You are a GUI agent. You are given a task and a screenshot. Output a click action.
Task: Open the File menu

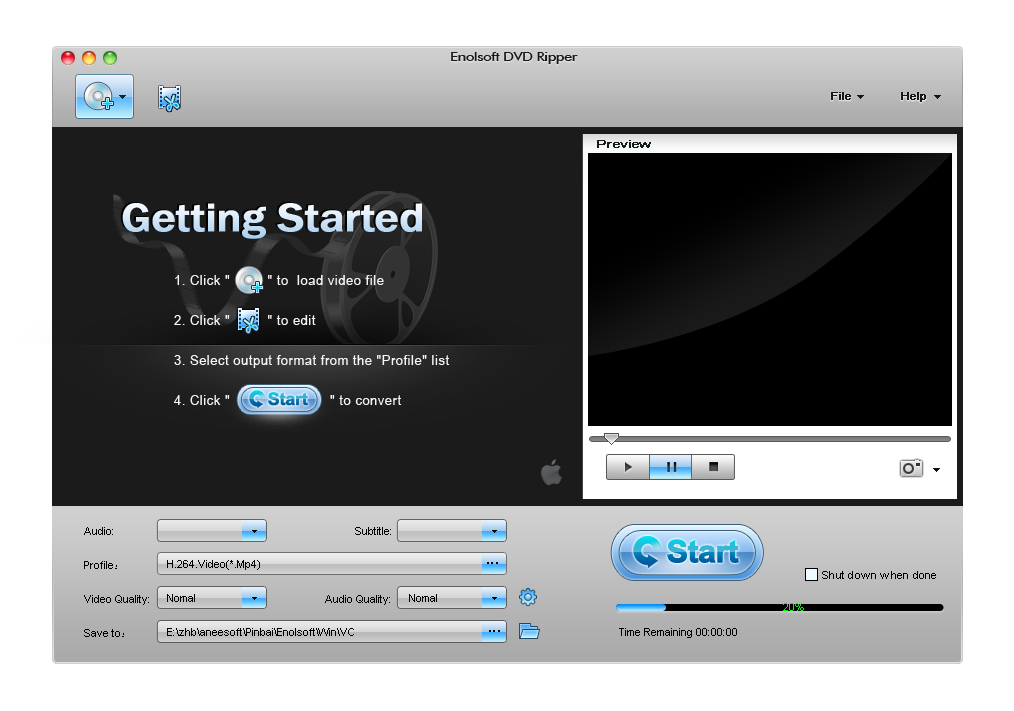pyautogui.click(x=847, y=96)
